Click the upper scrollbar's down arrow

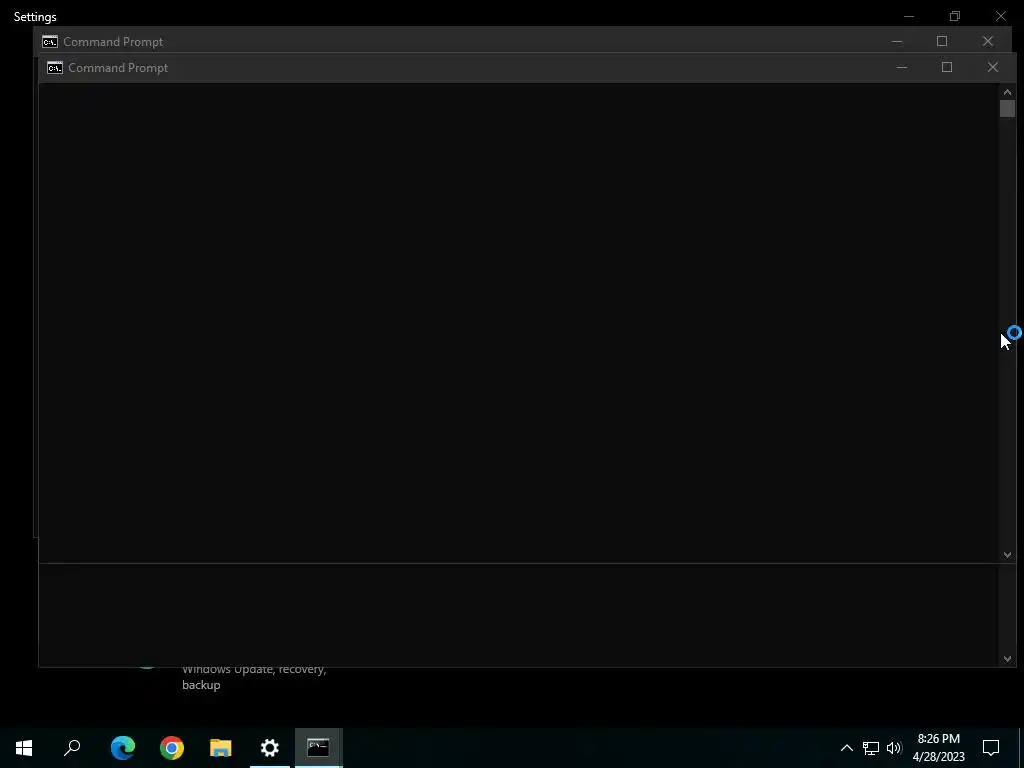point(1007,554)
